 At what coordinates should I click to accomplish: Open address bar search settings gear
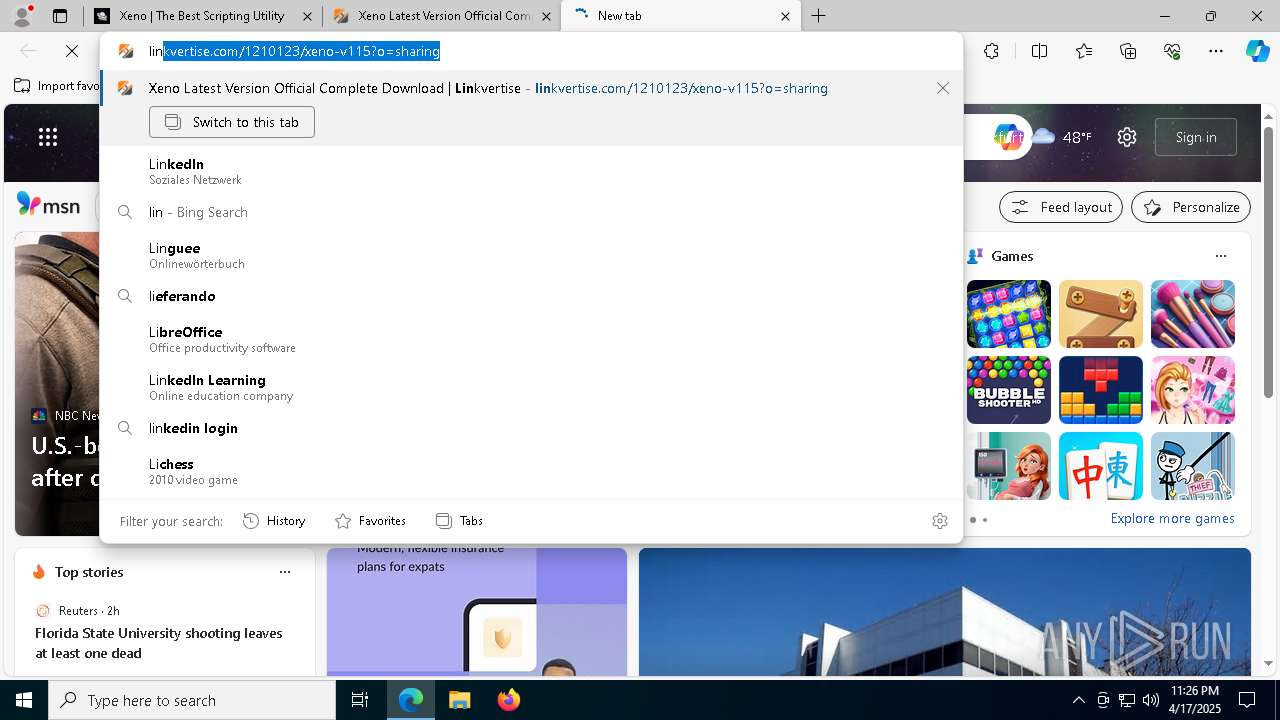[x=939, y=521]
